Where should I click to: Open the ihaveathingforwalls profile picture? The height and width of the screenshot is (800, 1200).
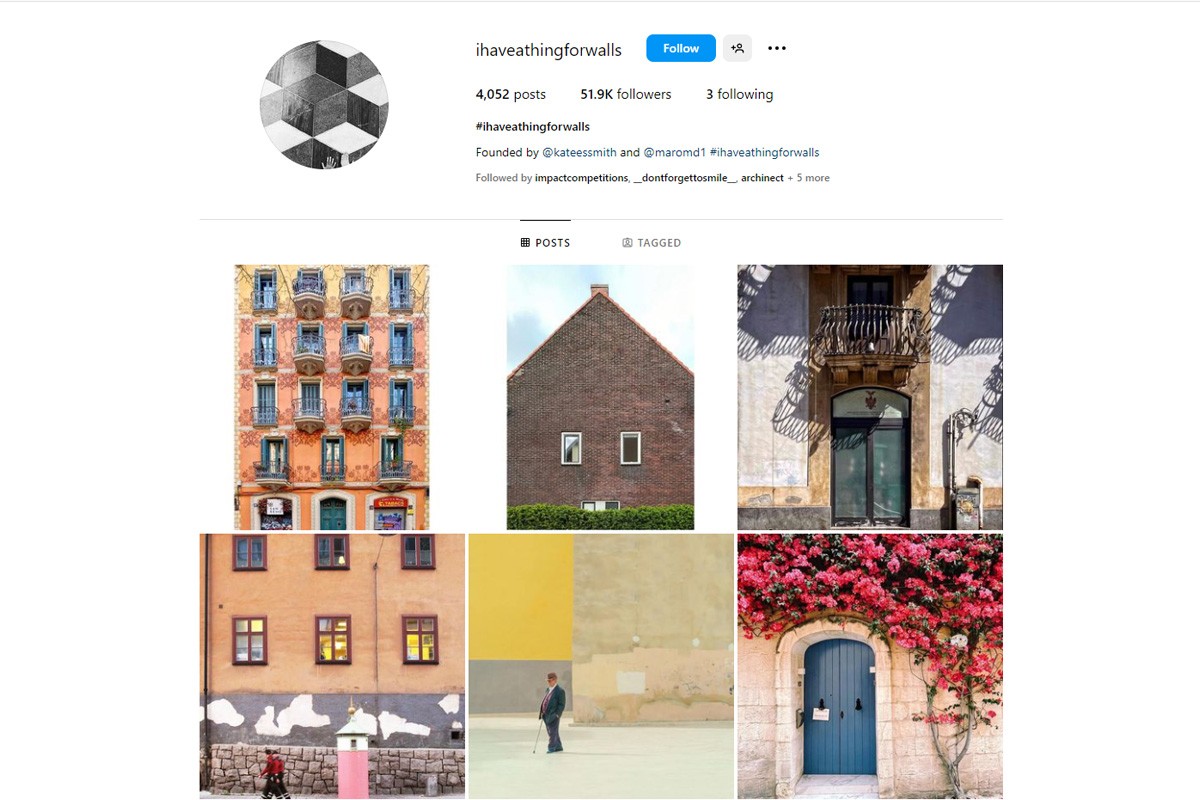(x=324, y=105)
